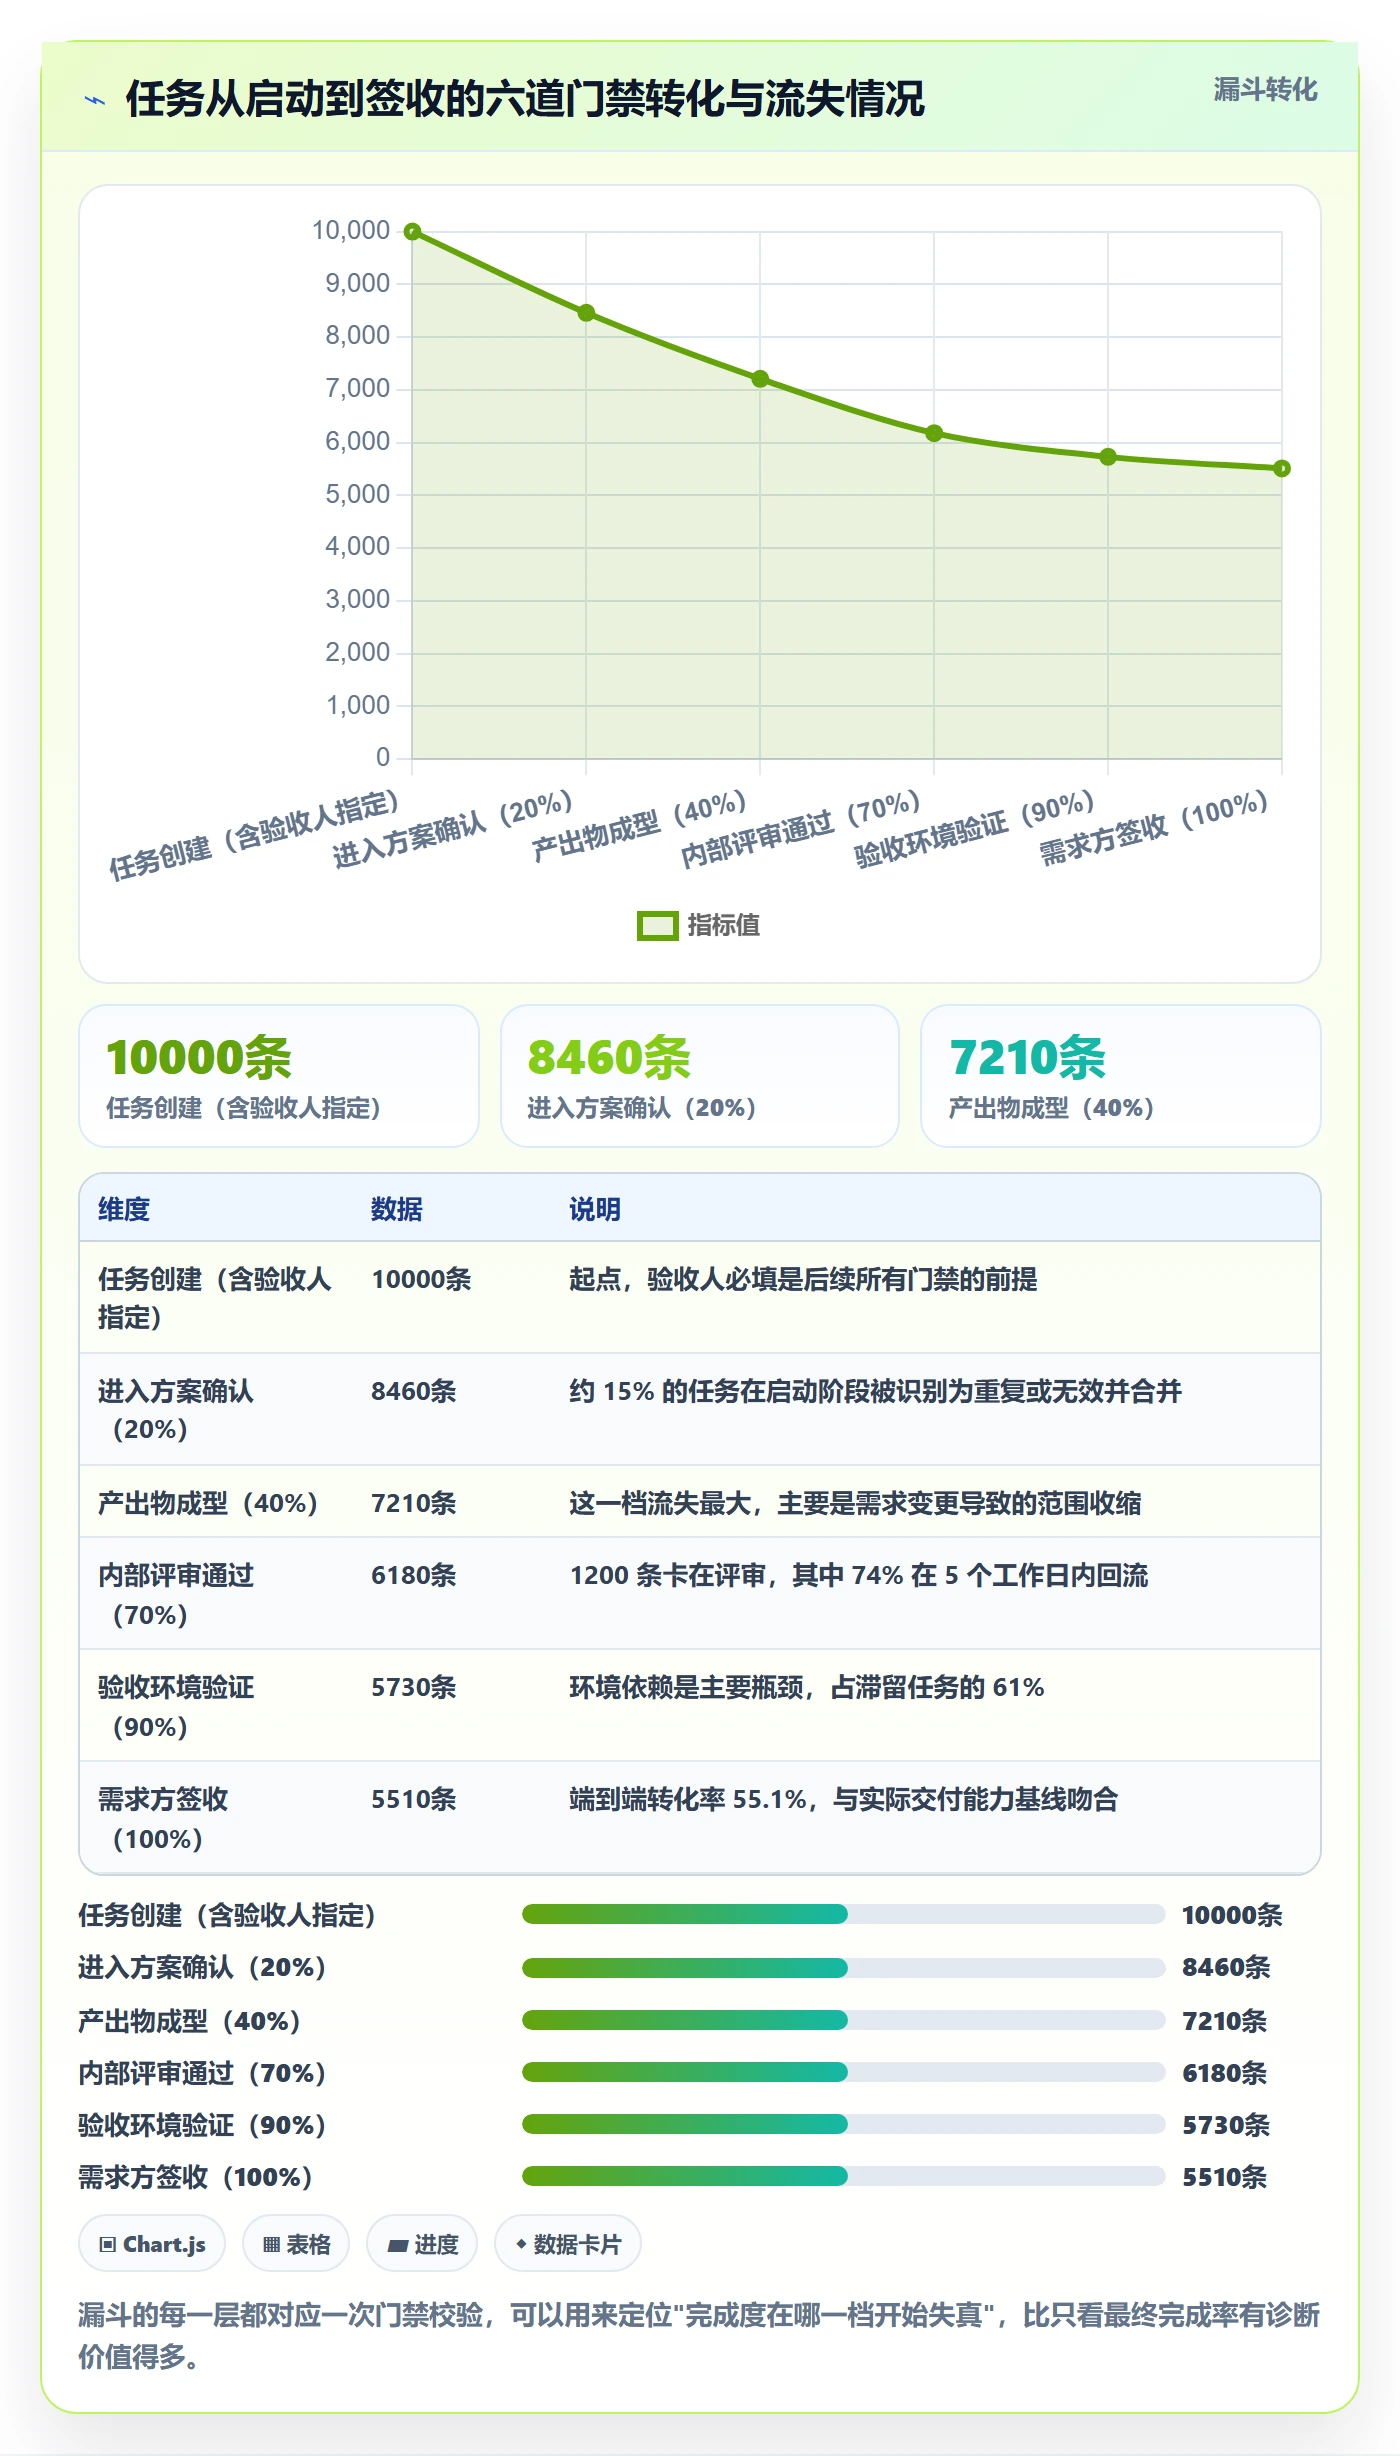Select the 说明 table column header
Image resolution: width=1400 pixels, height=2456 pixels.
click(x=595, y=1209)
